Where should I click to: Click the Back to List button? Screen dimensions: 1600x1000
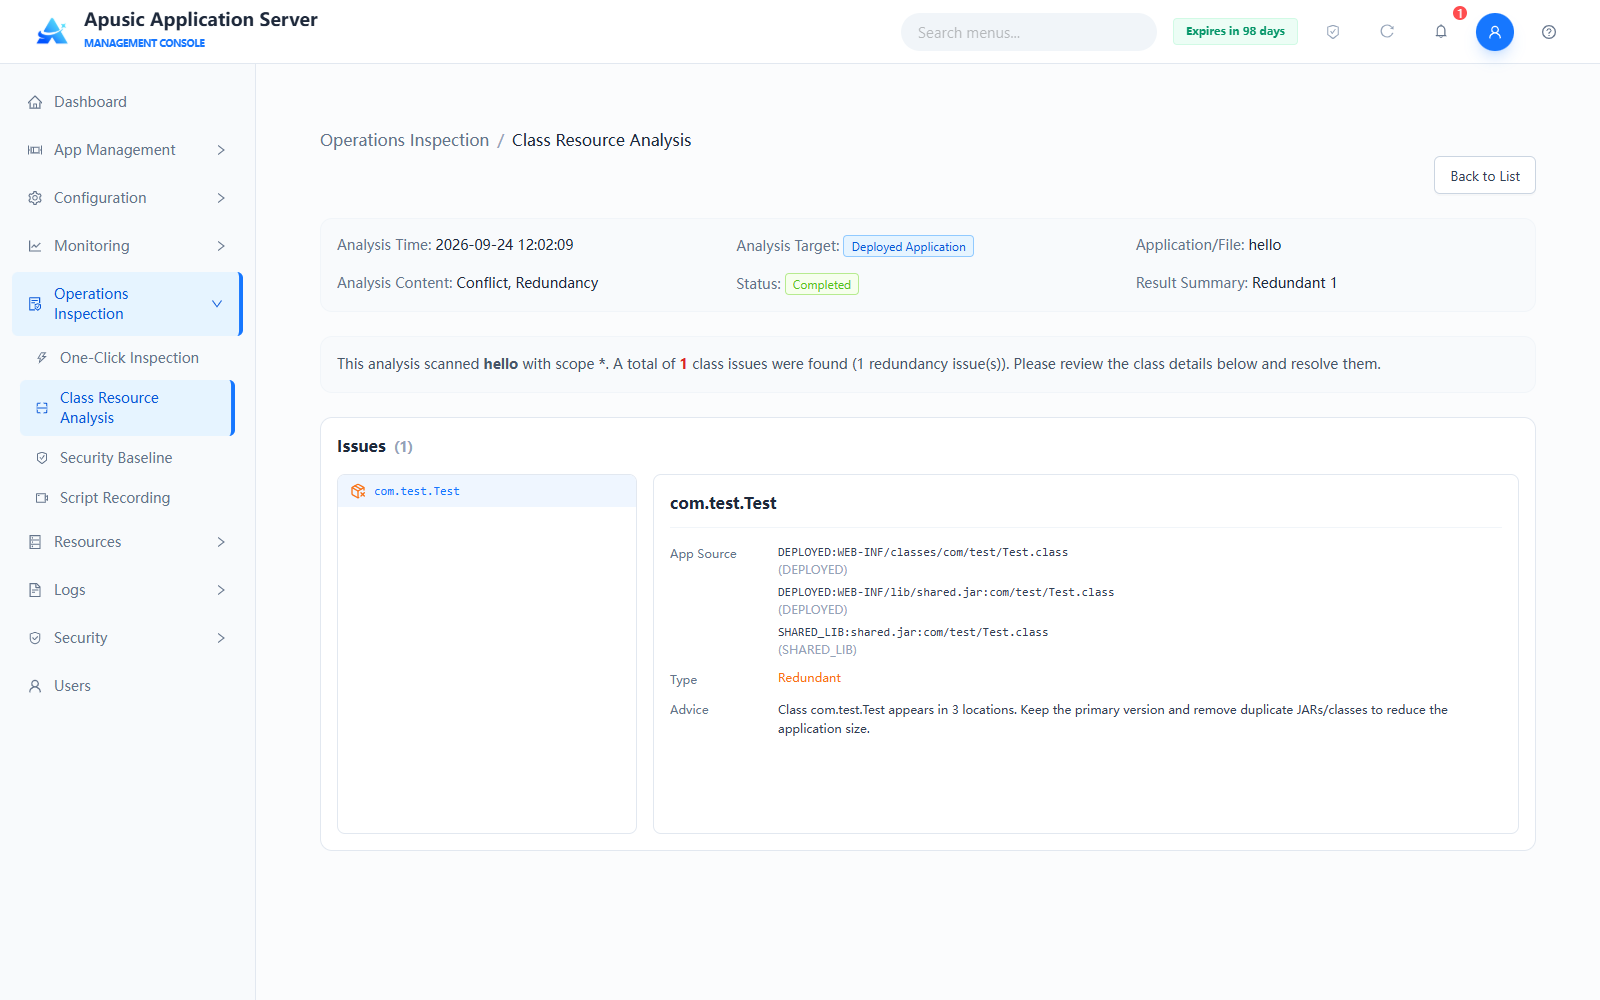coord(1485,176)
